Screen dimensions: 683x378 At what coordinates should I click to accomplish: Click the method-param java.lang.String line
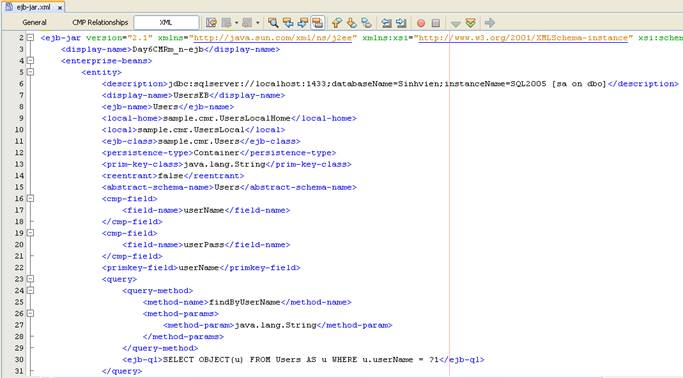[277, 325]
